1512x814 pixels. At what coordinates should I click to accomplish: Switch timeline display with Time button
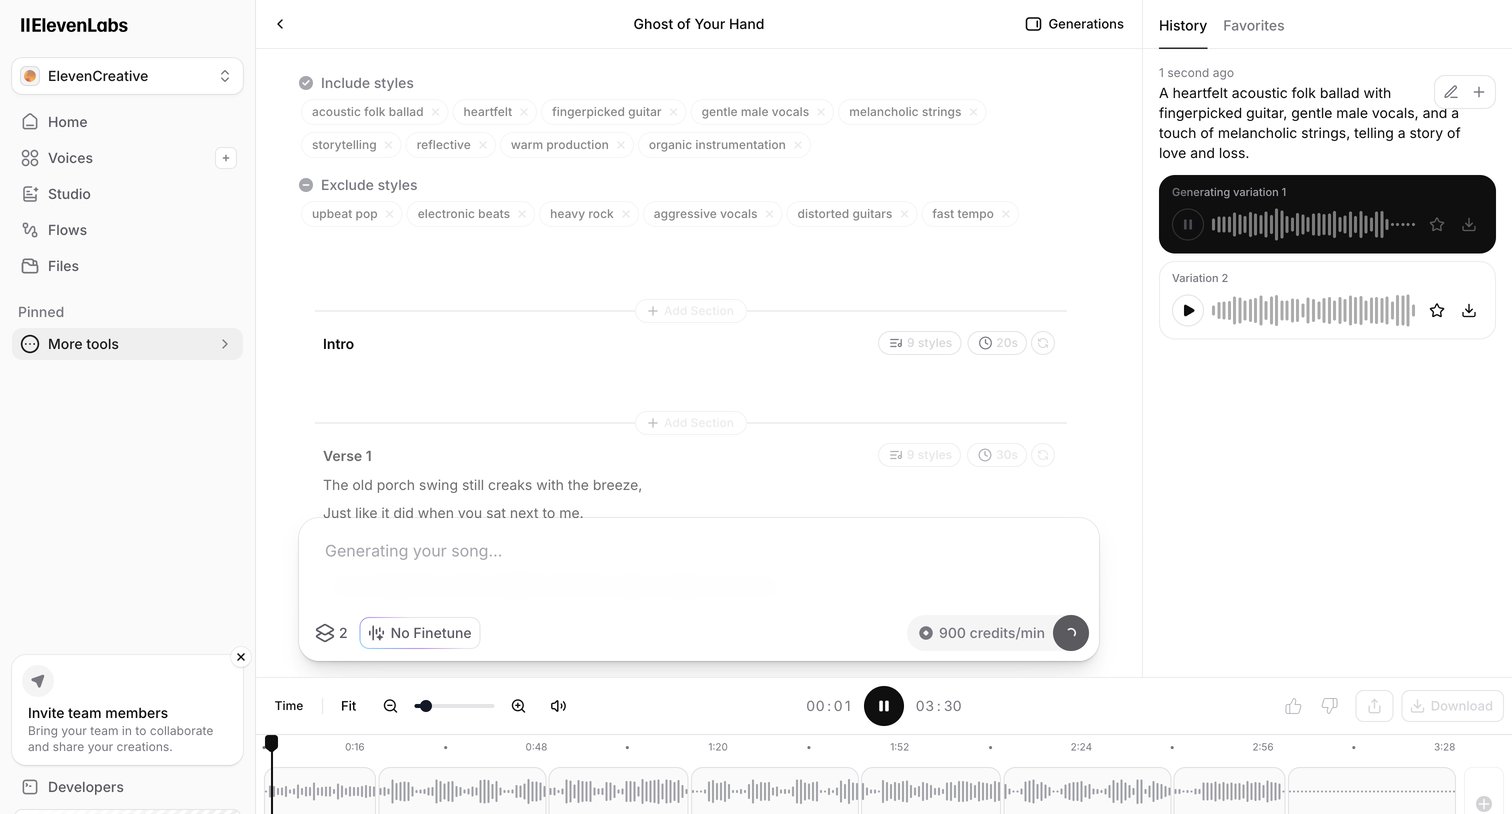tap(289, 706)
